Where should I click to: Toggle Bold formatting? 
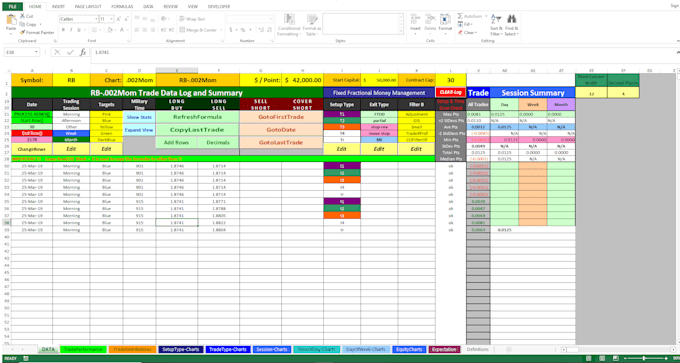point(63,30)
